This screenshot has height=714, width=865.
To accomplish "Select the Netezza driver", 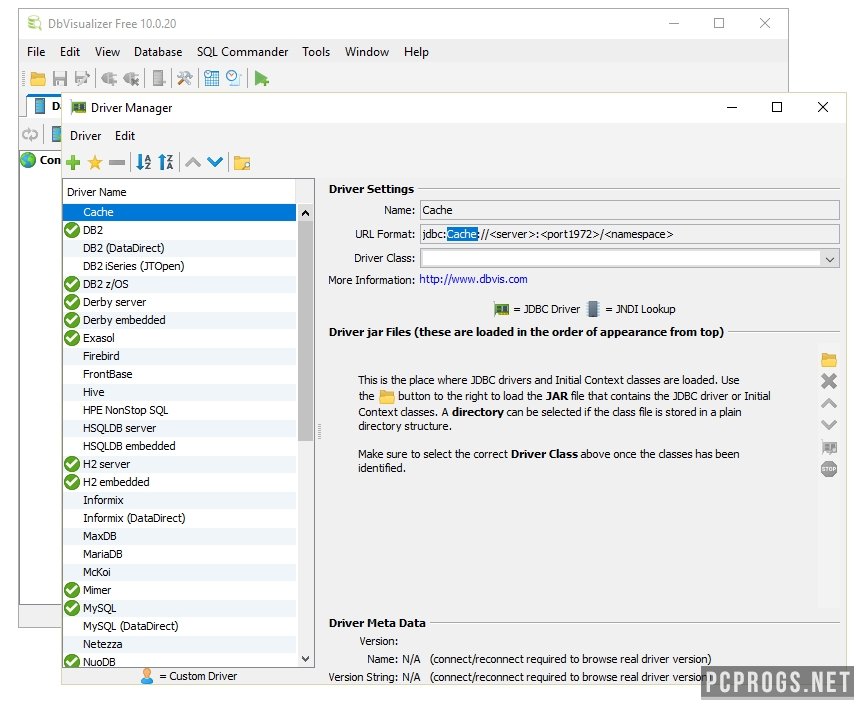I will (x=179, y=644).
